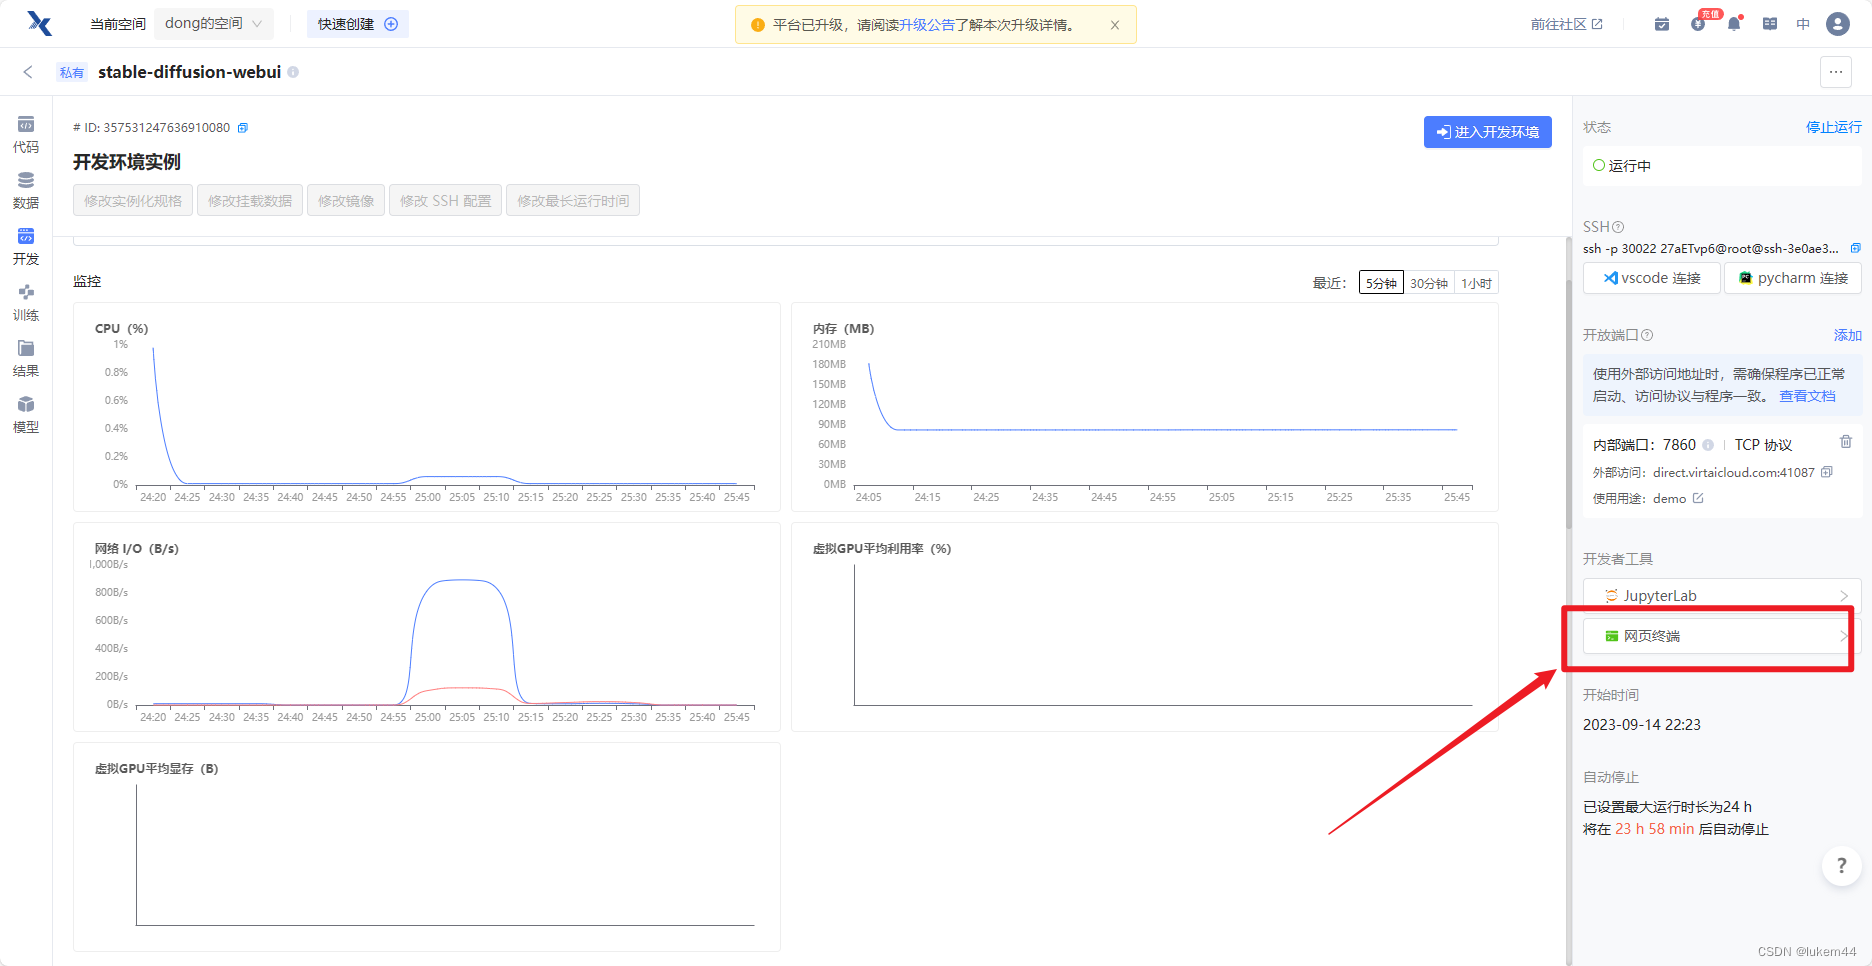Go back using the left arrow
The width and height of the screenshot is (1872, 966).
28,72
